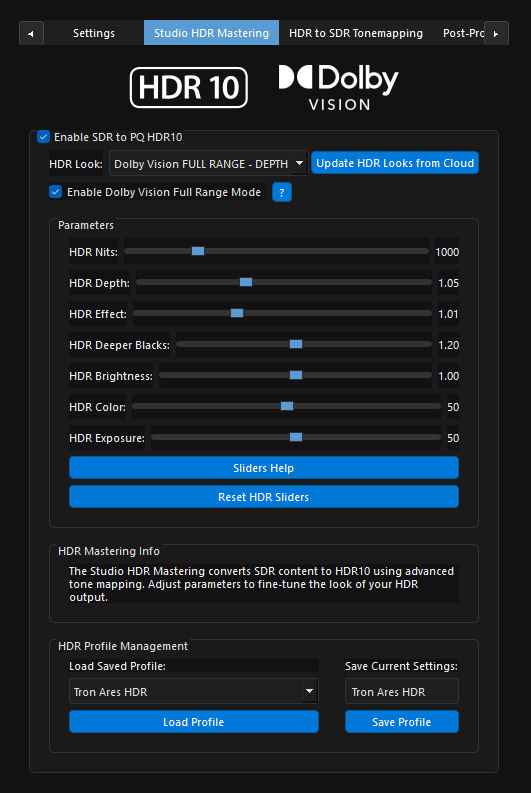Switch to the Settings tab
531x793 pixels.
coord(94,33)
